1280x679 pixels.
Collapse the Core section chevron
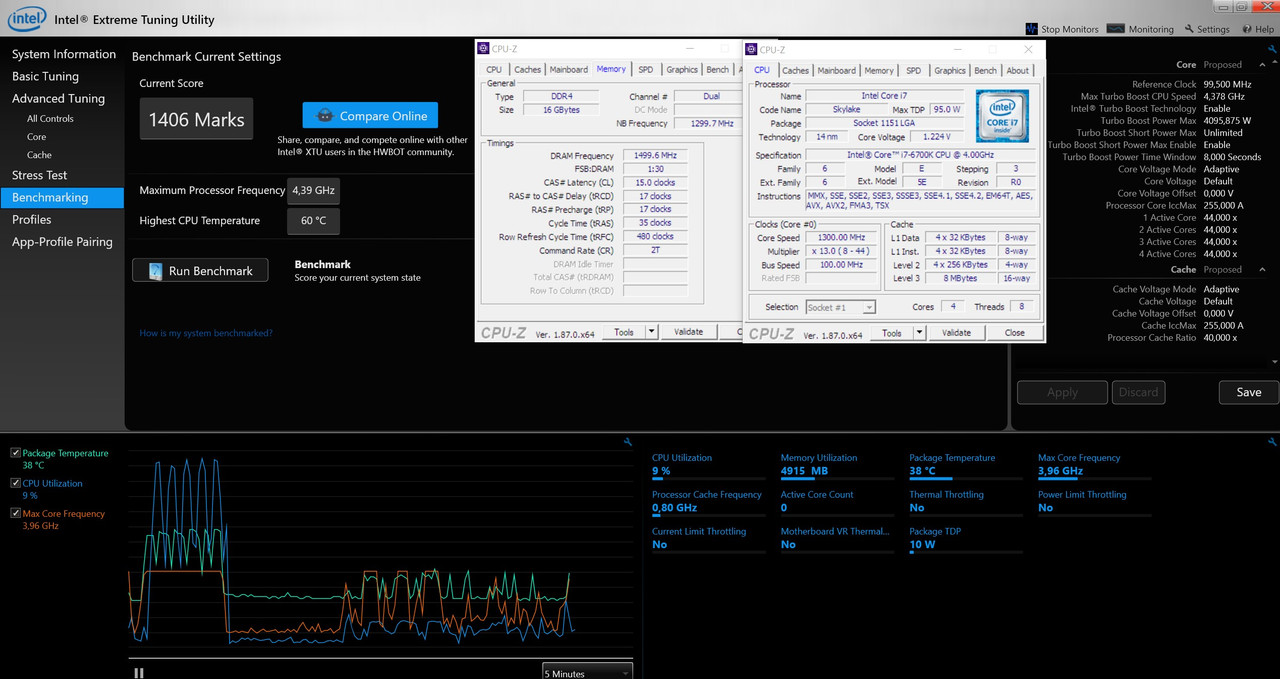pyautogui.click(x=1262, y=65)
